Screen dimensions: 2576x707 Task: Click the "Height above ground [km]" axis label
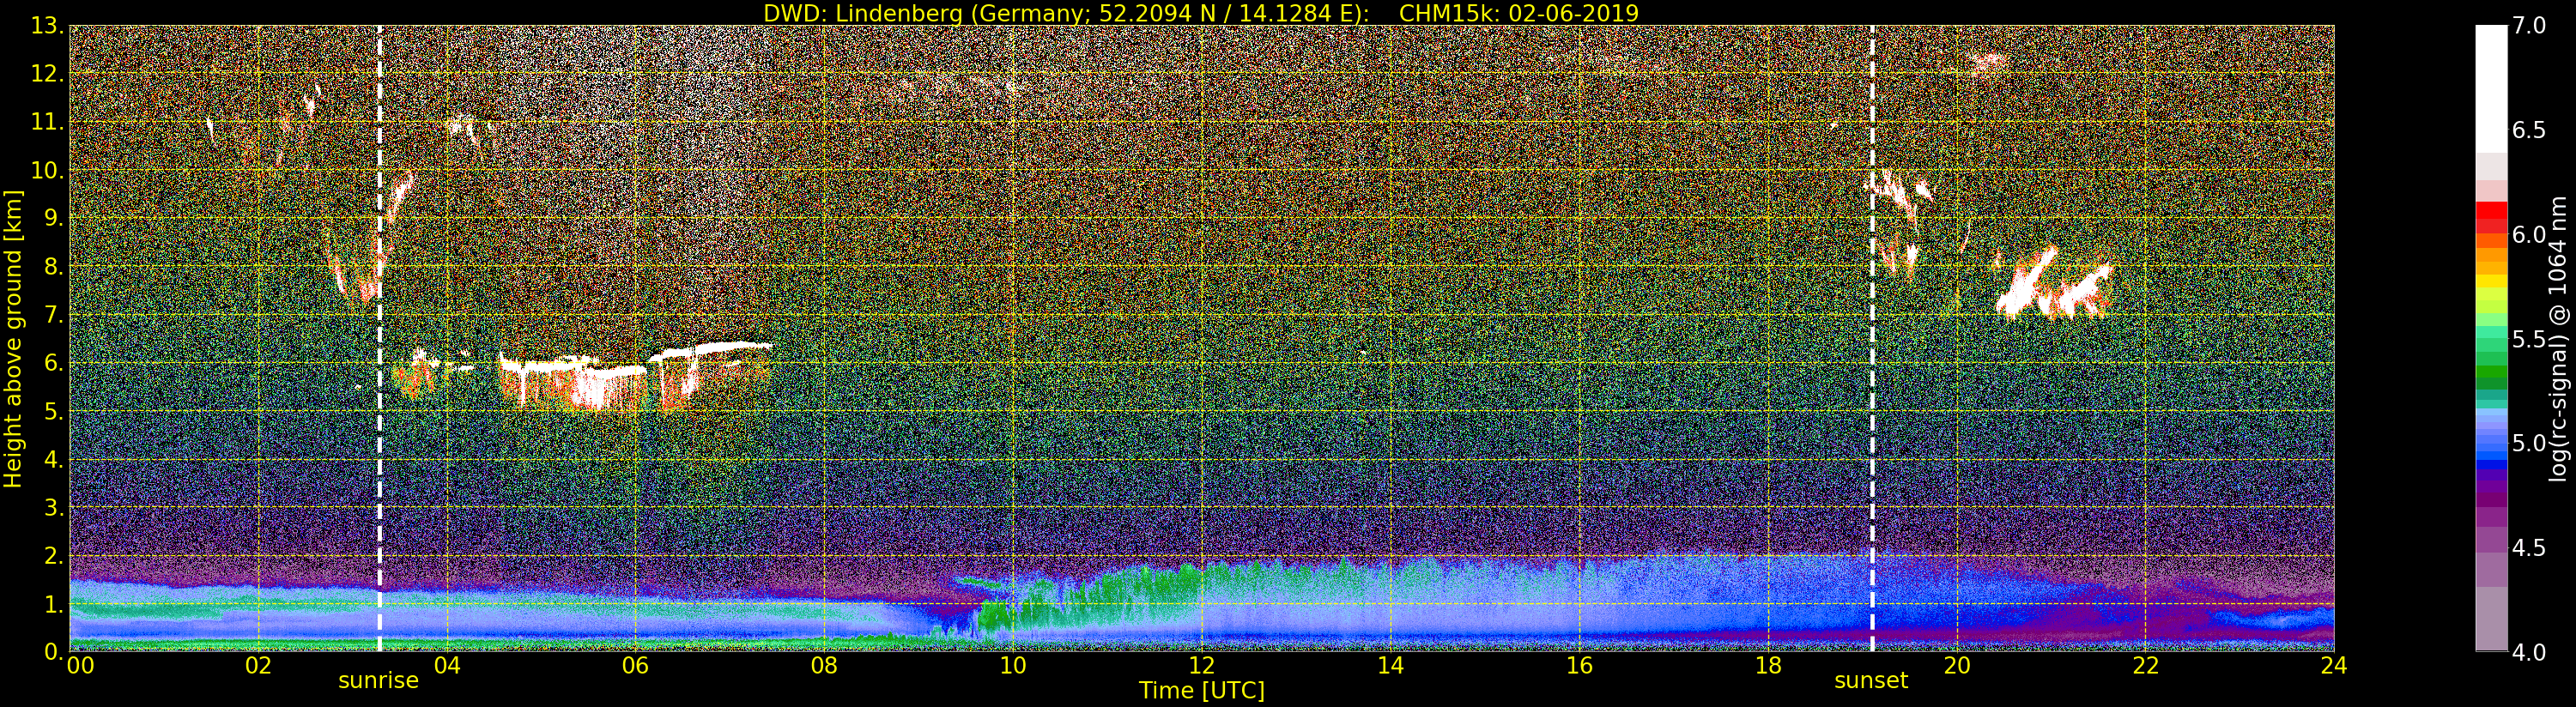(x=13, y=339)
